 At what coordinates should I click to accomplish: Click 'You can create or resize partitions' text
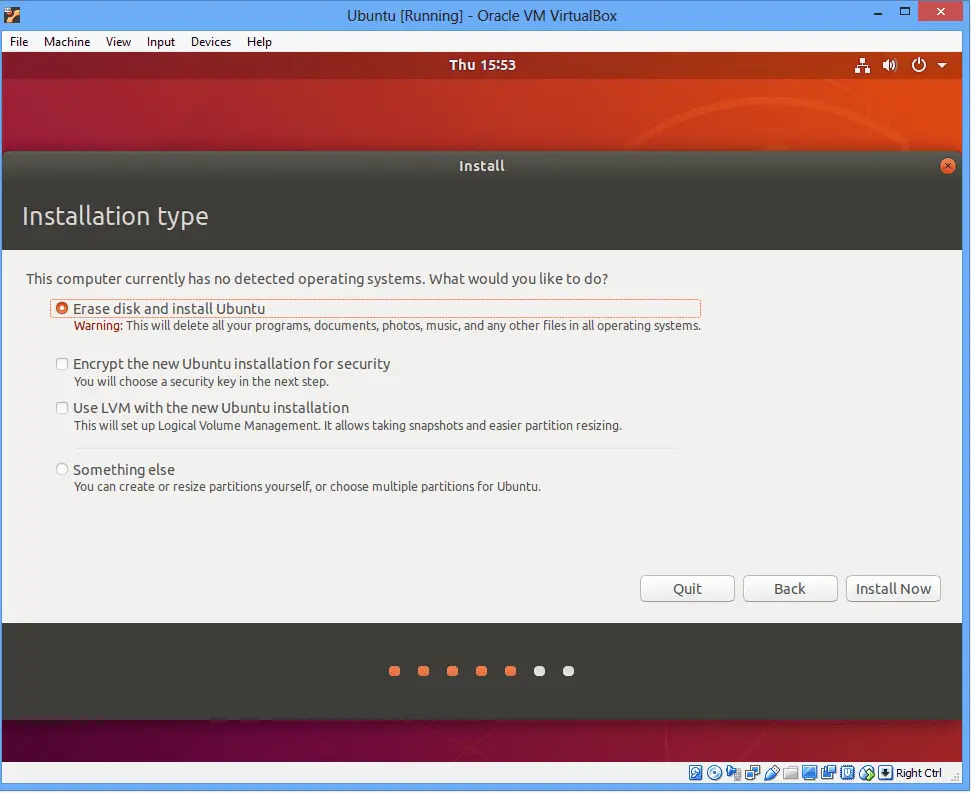[x=307, y=487]
